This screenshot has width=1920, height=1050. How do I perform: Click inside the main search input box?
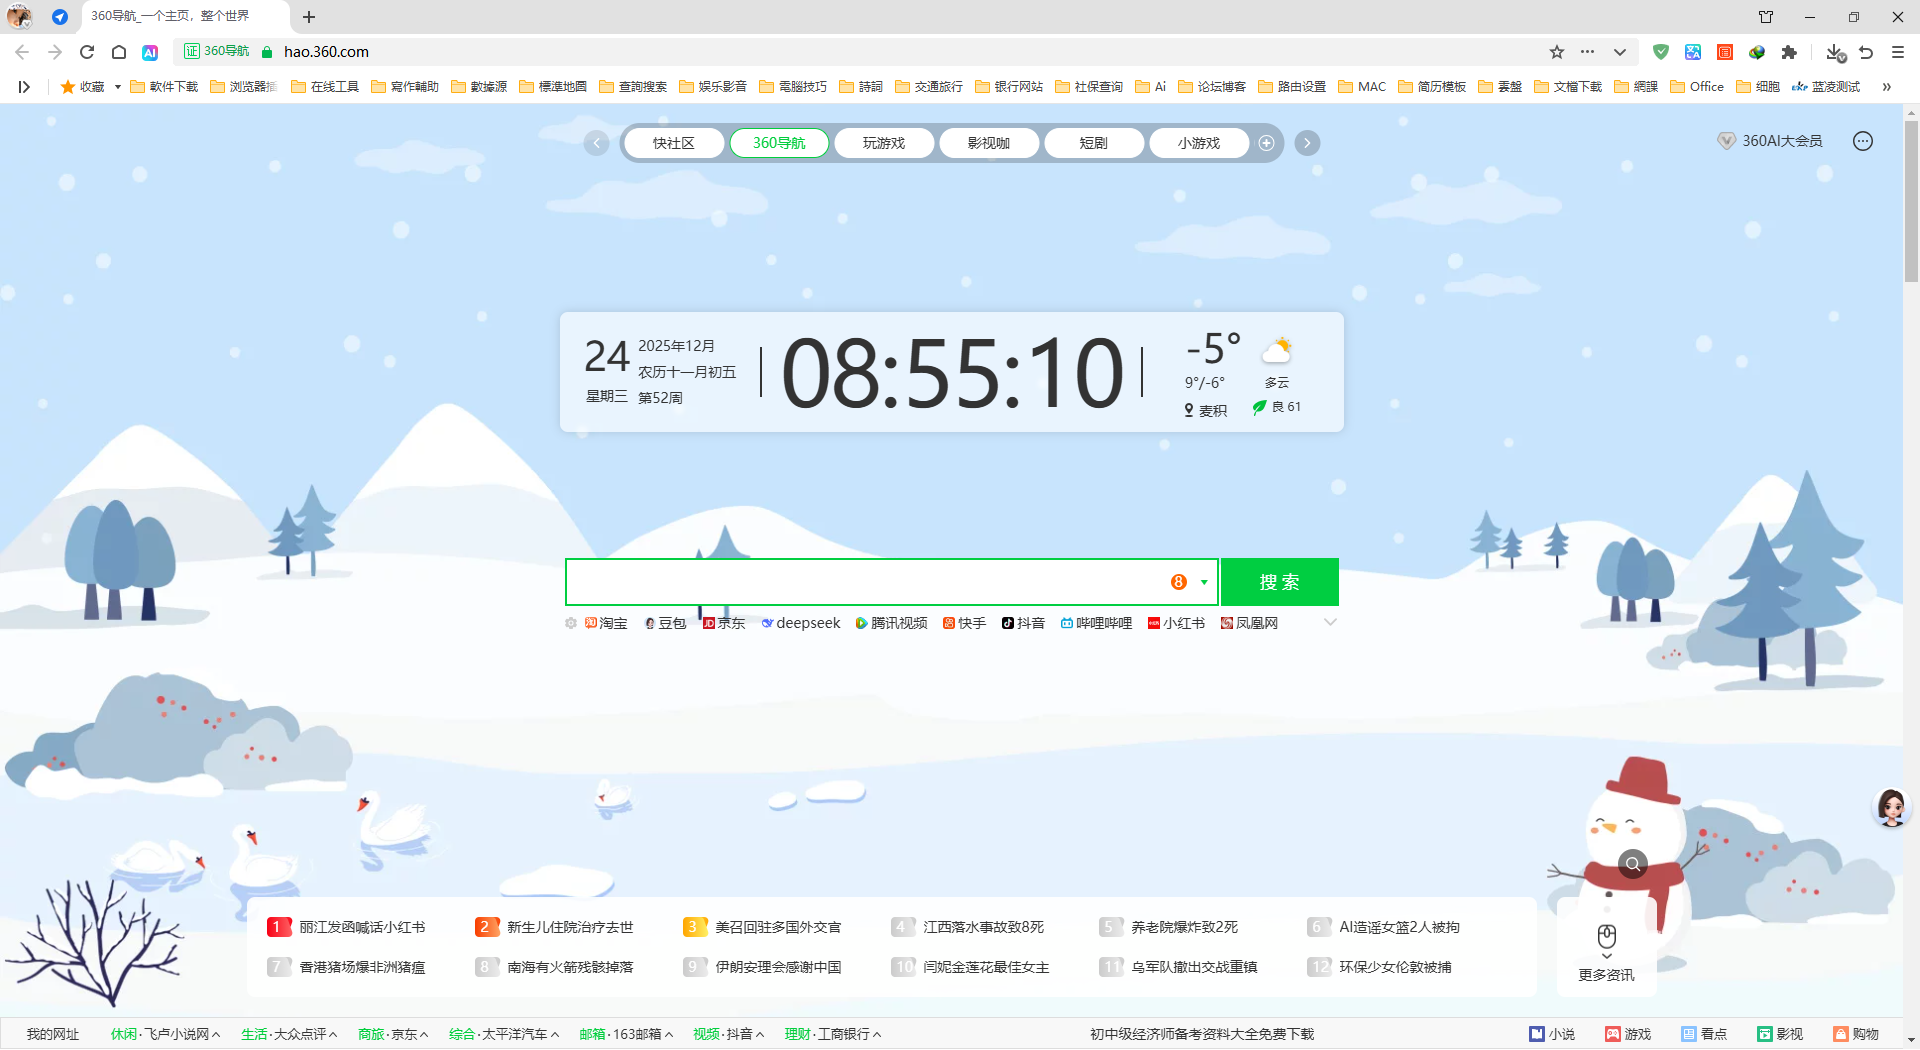860,582
